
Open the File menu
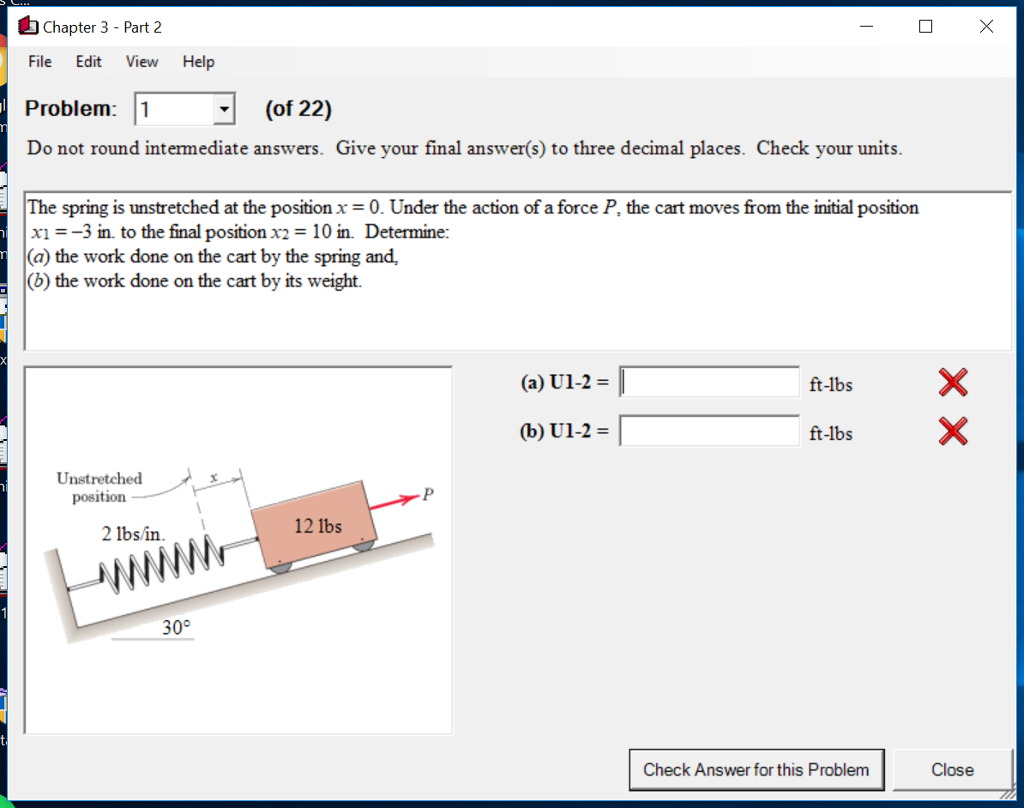click(x=39, y=61)
